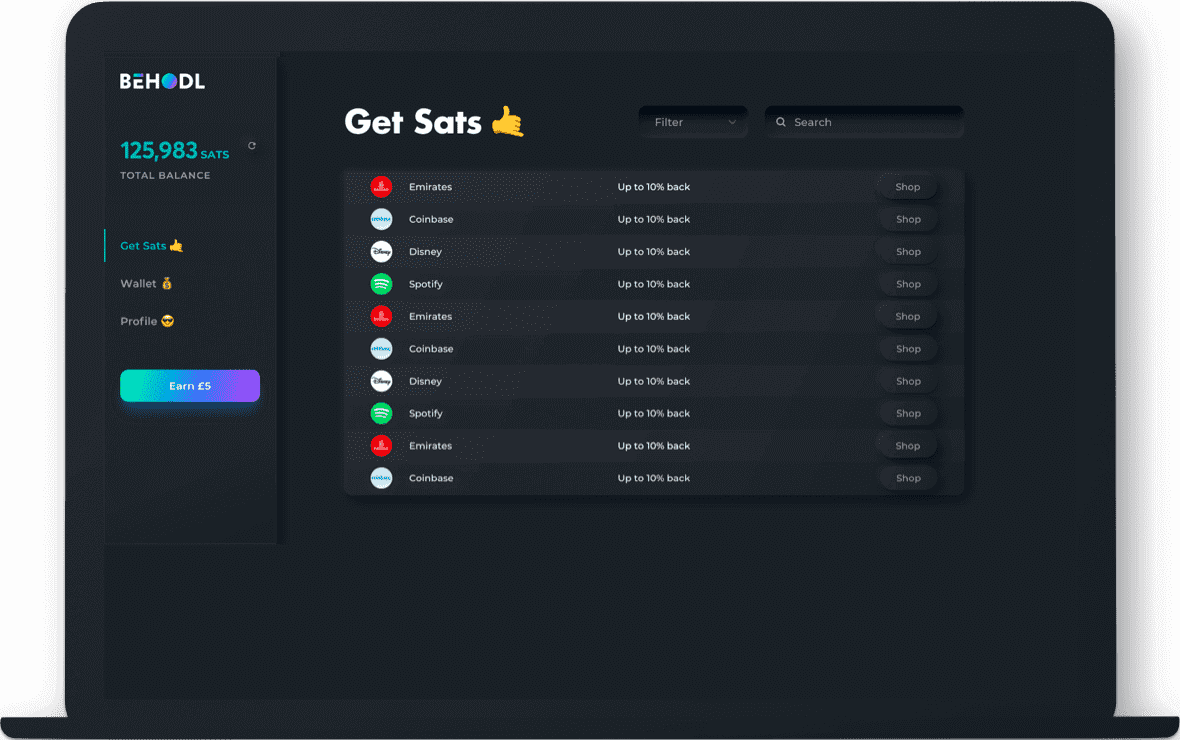Select the 125,983 SATS balance value

[x=175, y=151]
